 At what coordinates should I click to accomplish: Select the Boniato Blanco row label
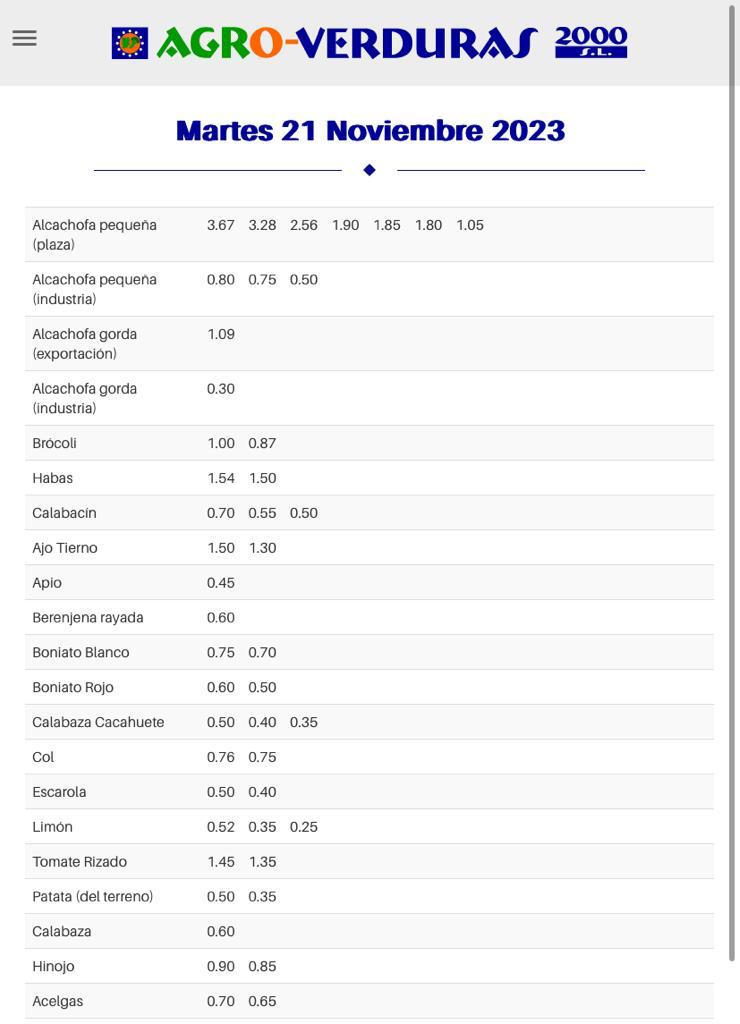coord(81,652)
